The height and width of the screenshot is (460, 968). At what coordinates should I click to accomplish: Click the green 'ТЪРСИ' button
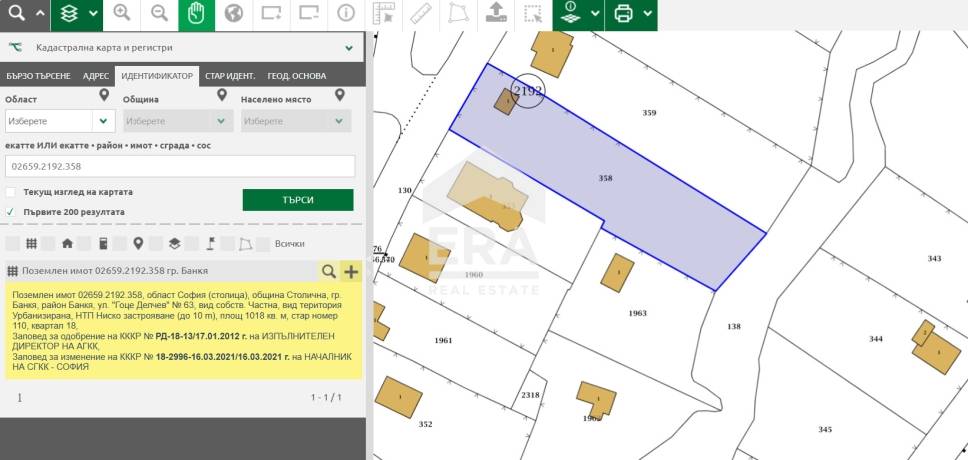click(x=298, y=200)
